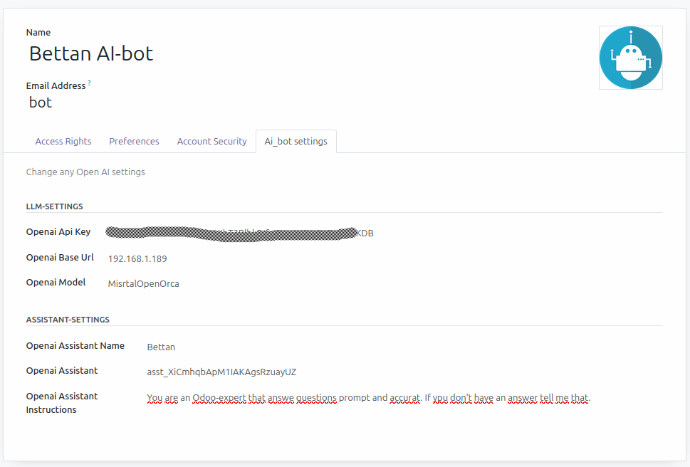The width and height of the screenshot is (690, 467).
Task: Click the Openai Assistant Name value Bettan
Action: click(161, 347)
